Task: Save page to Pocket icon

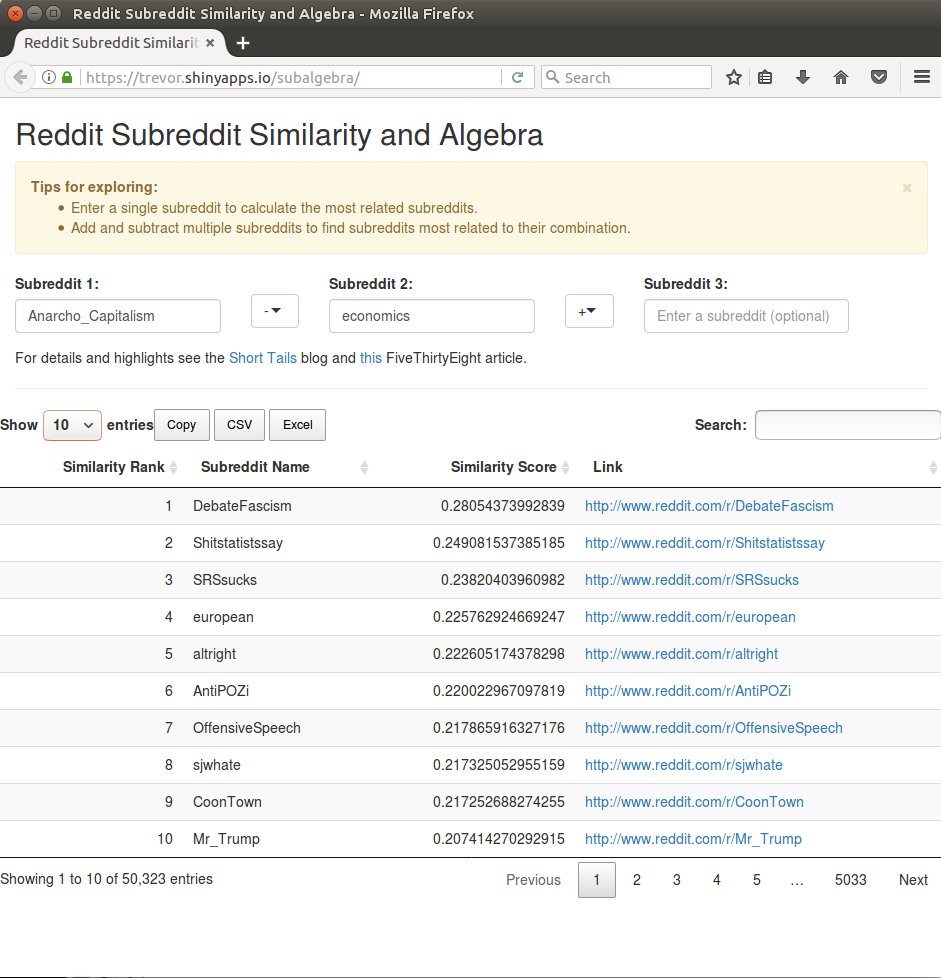Action: [x=879, y=77]
